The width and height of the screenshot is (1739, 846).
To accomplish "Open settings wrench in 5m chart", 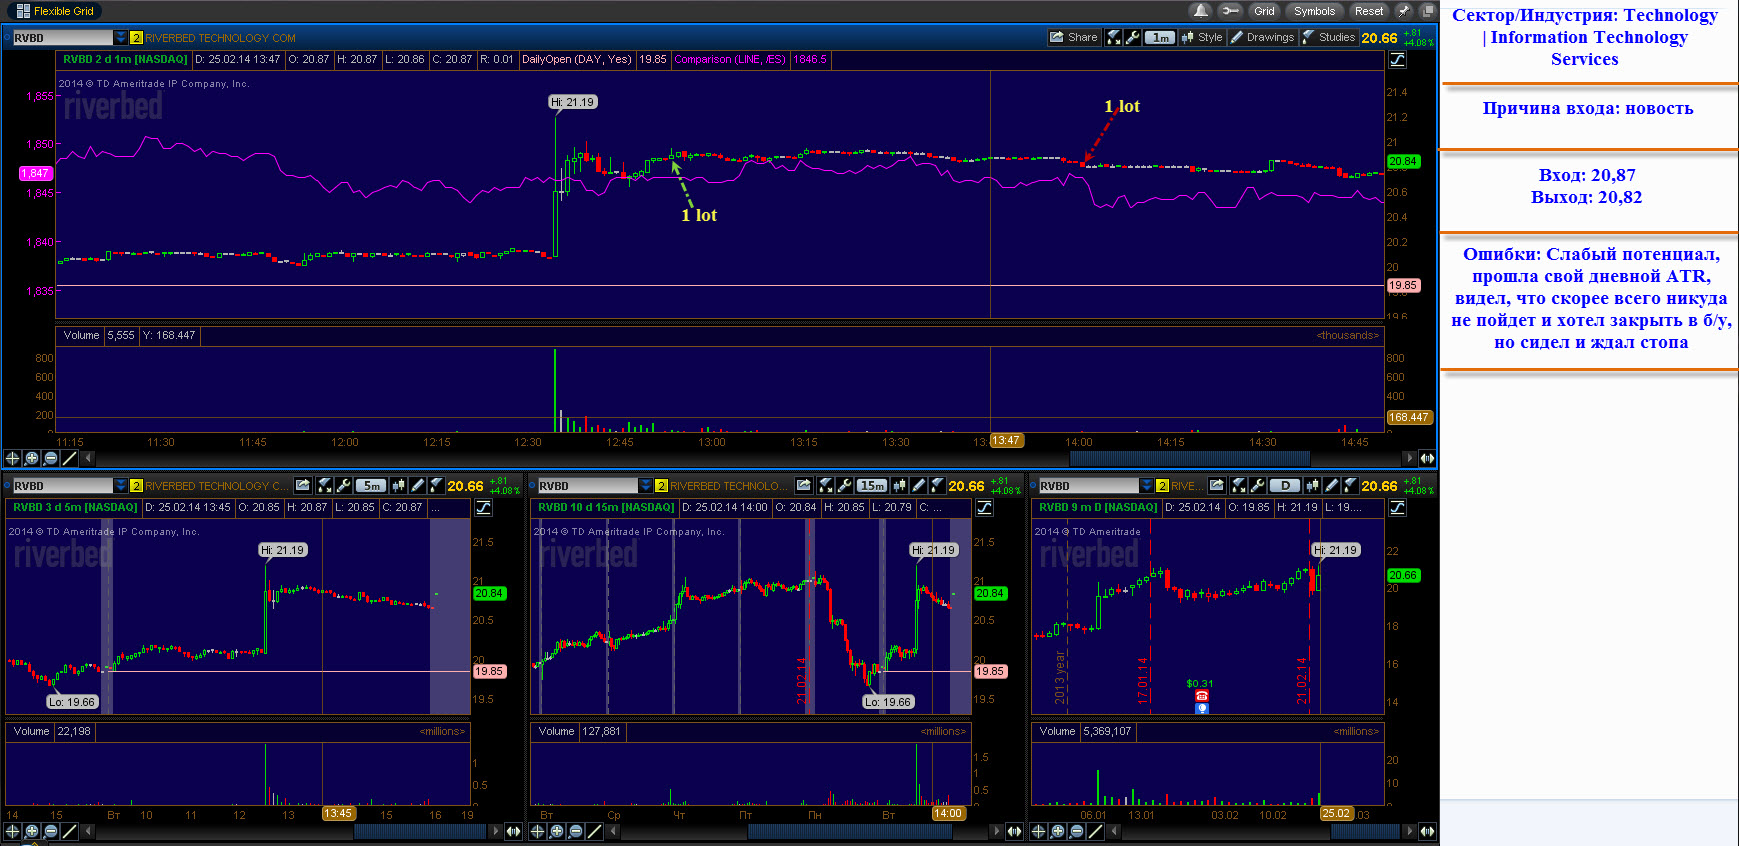I will (x=343, y=485).
